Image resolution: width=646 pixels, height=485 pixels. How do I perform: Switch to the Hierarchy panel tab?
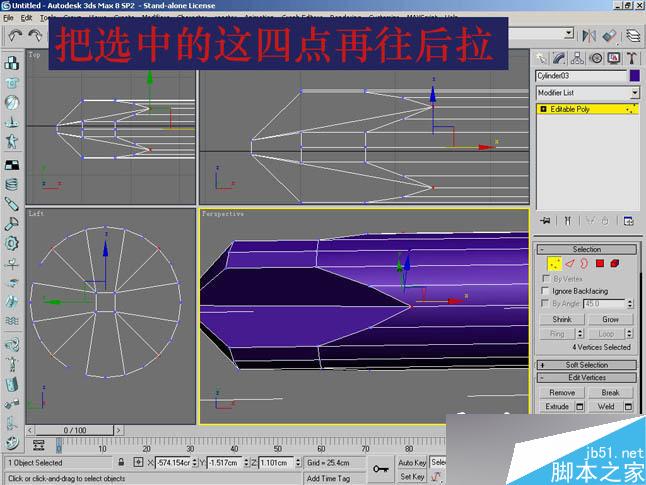coord(578,59)
